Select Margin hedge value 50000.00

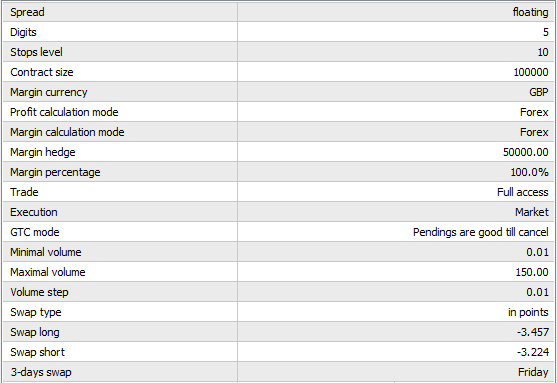click(525, 152)
